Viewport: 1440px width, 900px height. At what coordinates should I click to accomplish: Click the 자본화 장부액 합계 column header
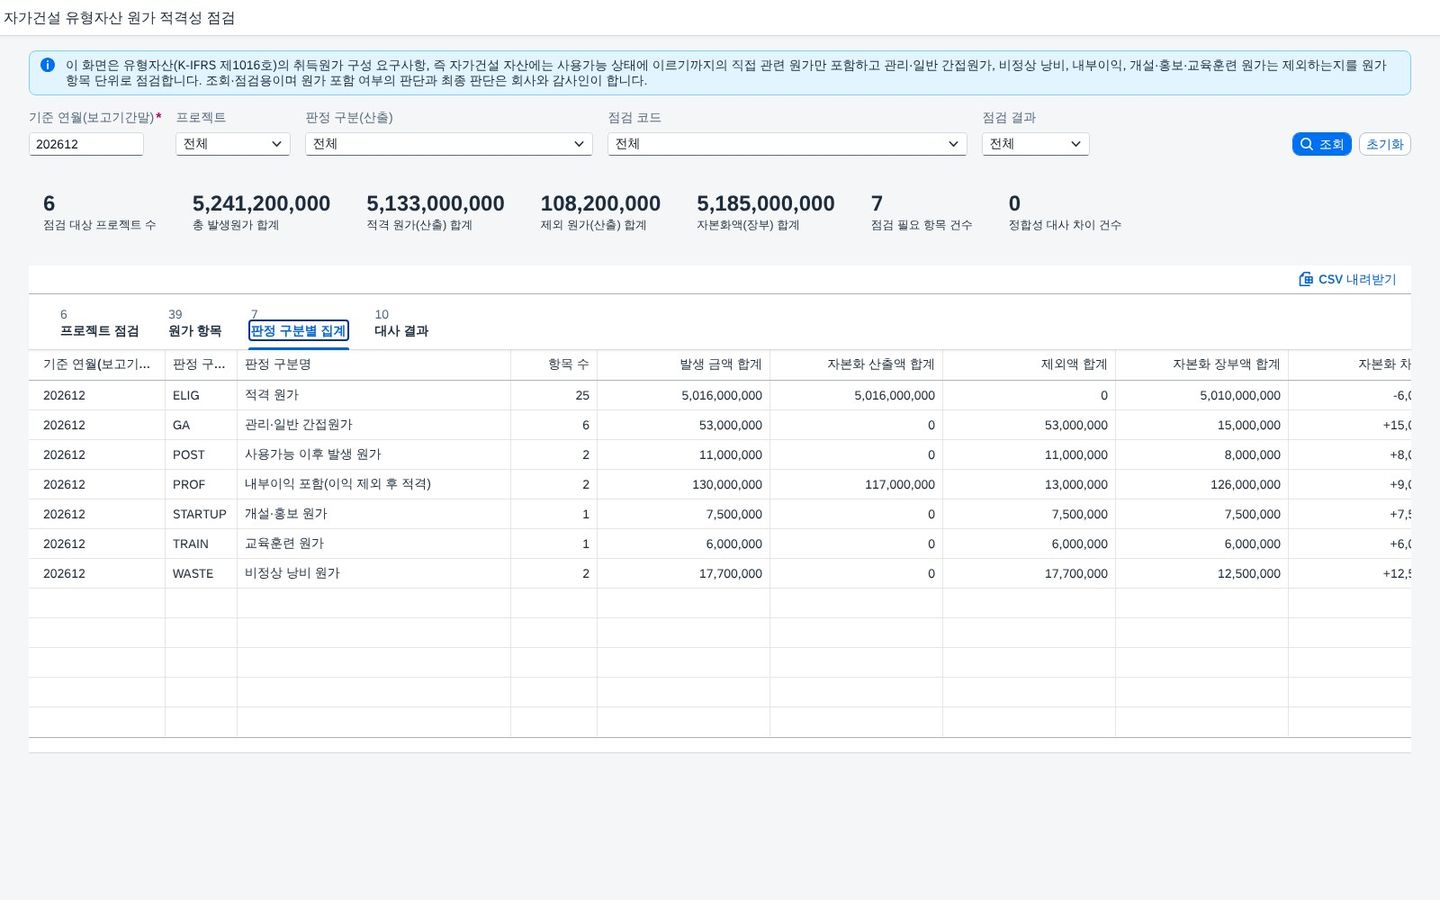[x=1202, y=365]
